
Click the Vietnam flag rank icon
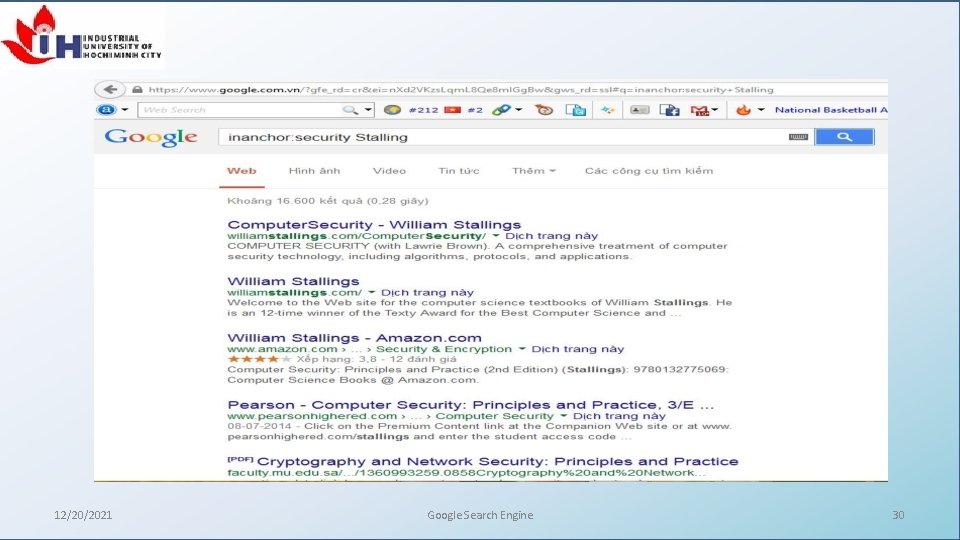tap(452, 110)
